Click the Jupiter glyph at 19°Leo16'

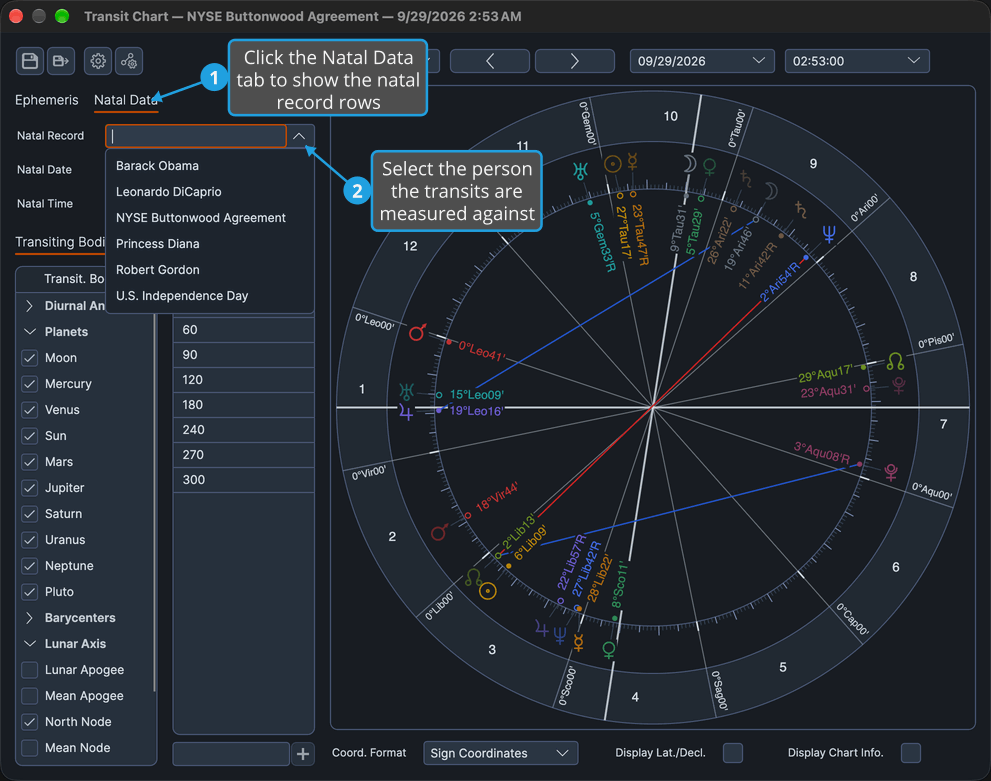406,413
